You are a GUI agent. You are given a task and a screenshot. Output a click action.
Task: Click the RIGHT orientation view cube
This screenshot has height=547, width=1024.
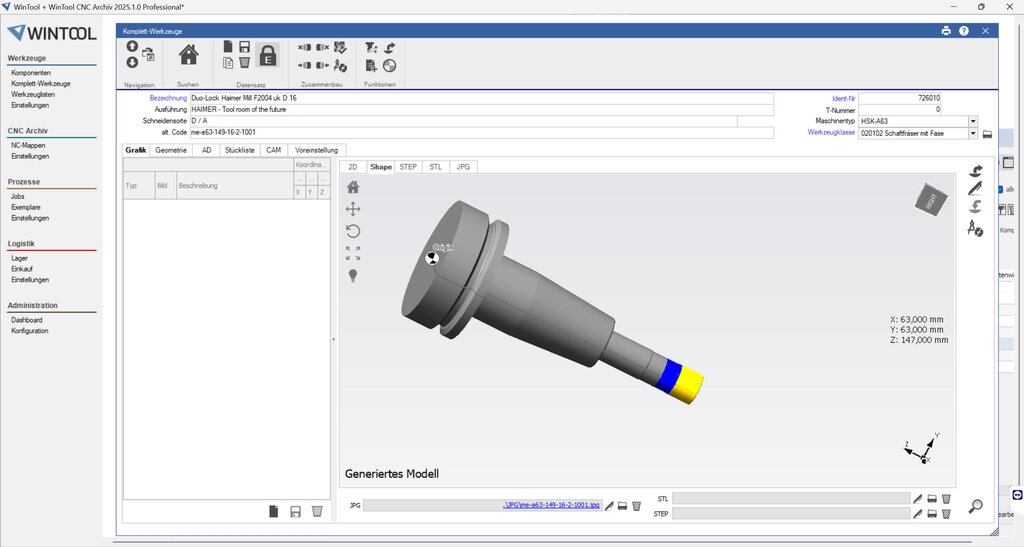(931, 200)
